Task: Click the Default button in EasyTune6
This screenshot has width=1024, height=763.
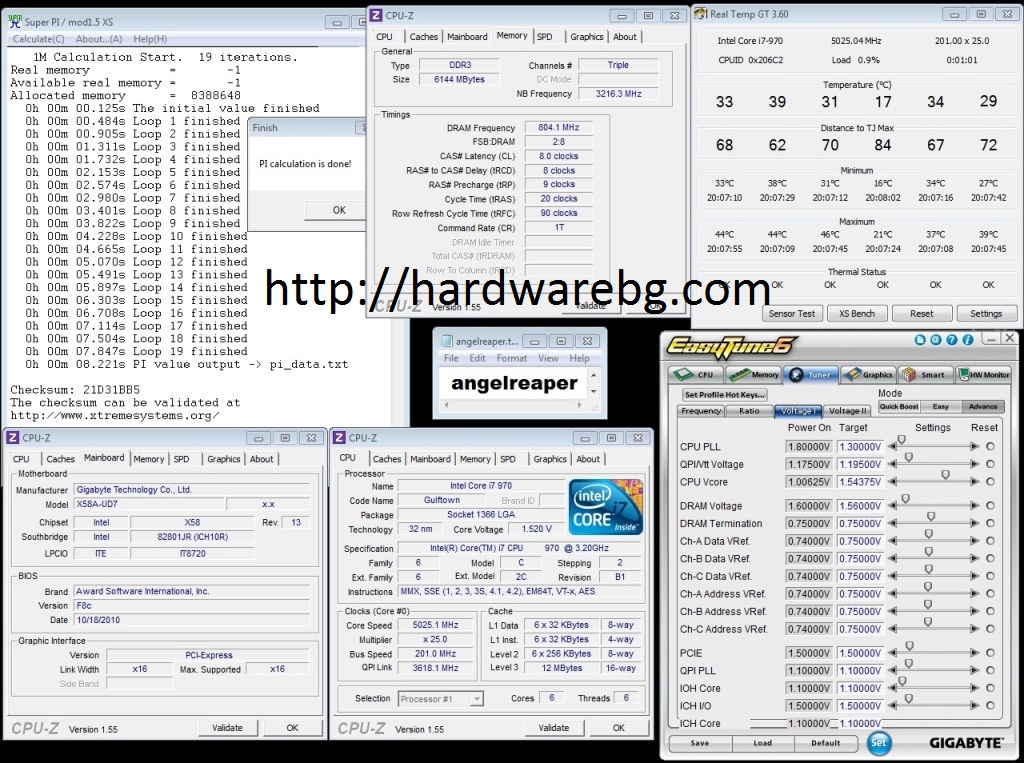Action: 825,743
